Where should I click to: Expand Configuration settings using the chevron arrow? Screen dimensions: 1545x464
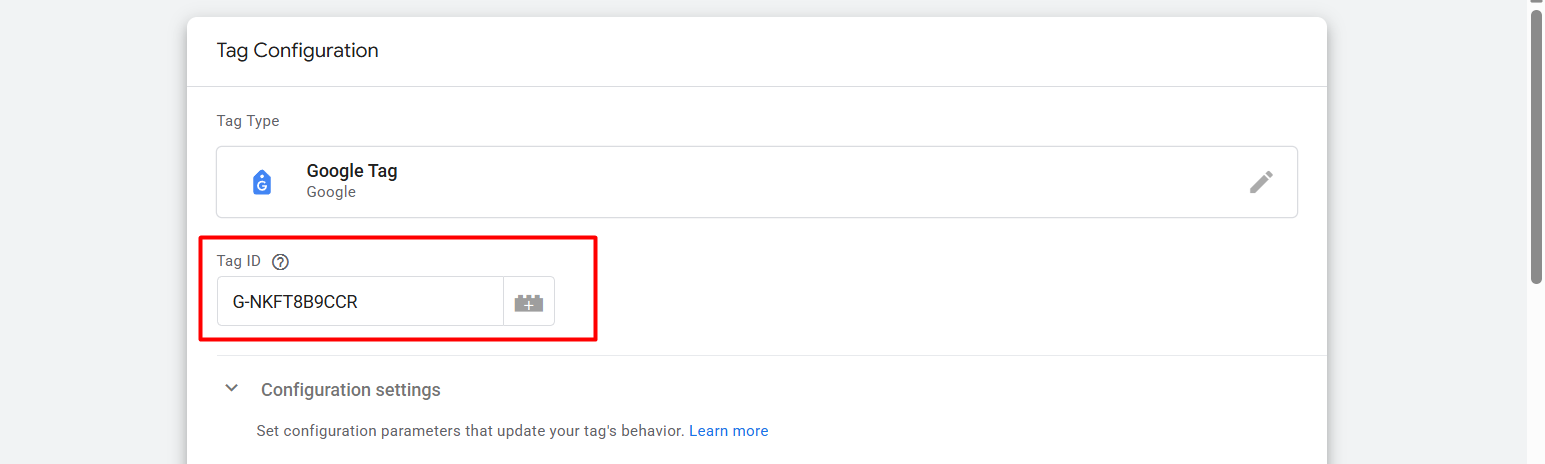pyautogui.click(x=232, y=388)
